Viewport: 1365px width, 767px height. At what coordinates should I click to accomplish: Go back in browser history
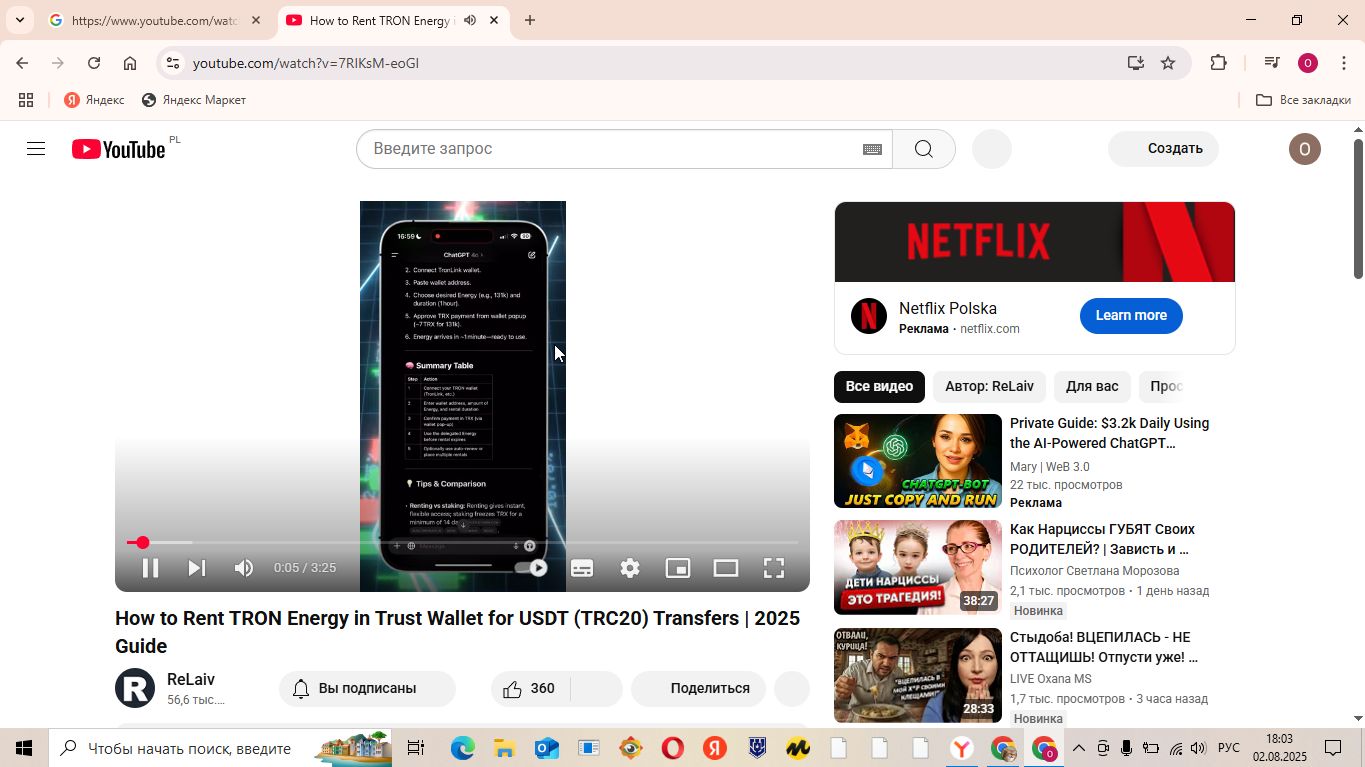[x=22, y=63]
